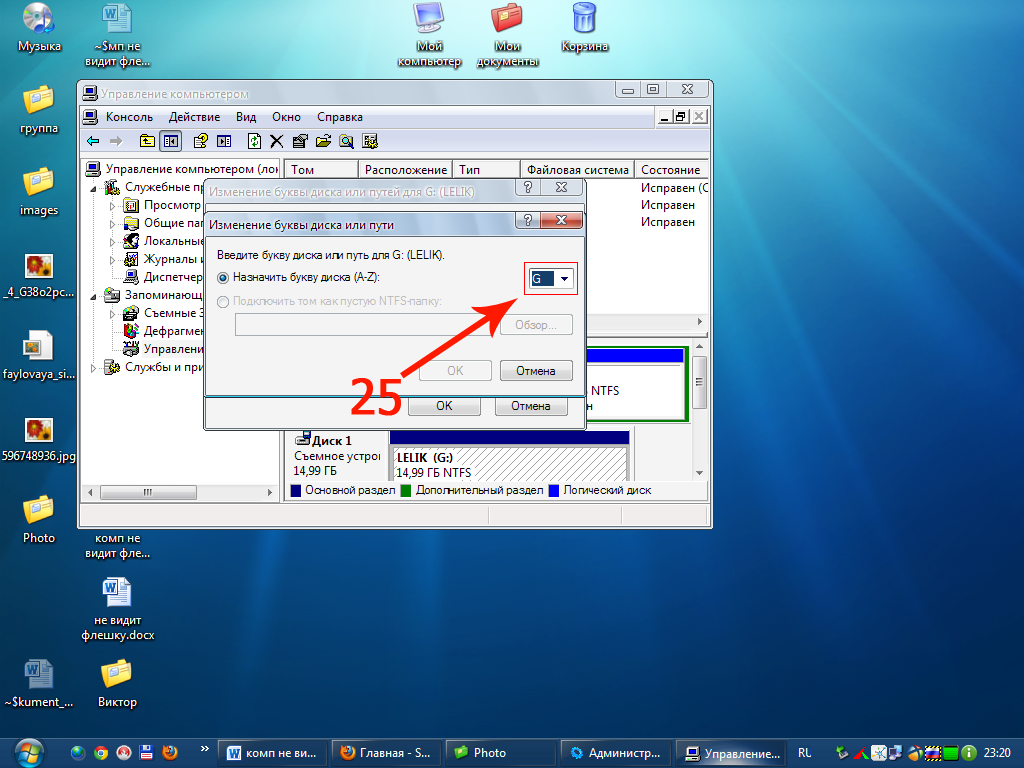Open the Windows Start button
1024x768 pixels.
click(x=29, y=753)
